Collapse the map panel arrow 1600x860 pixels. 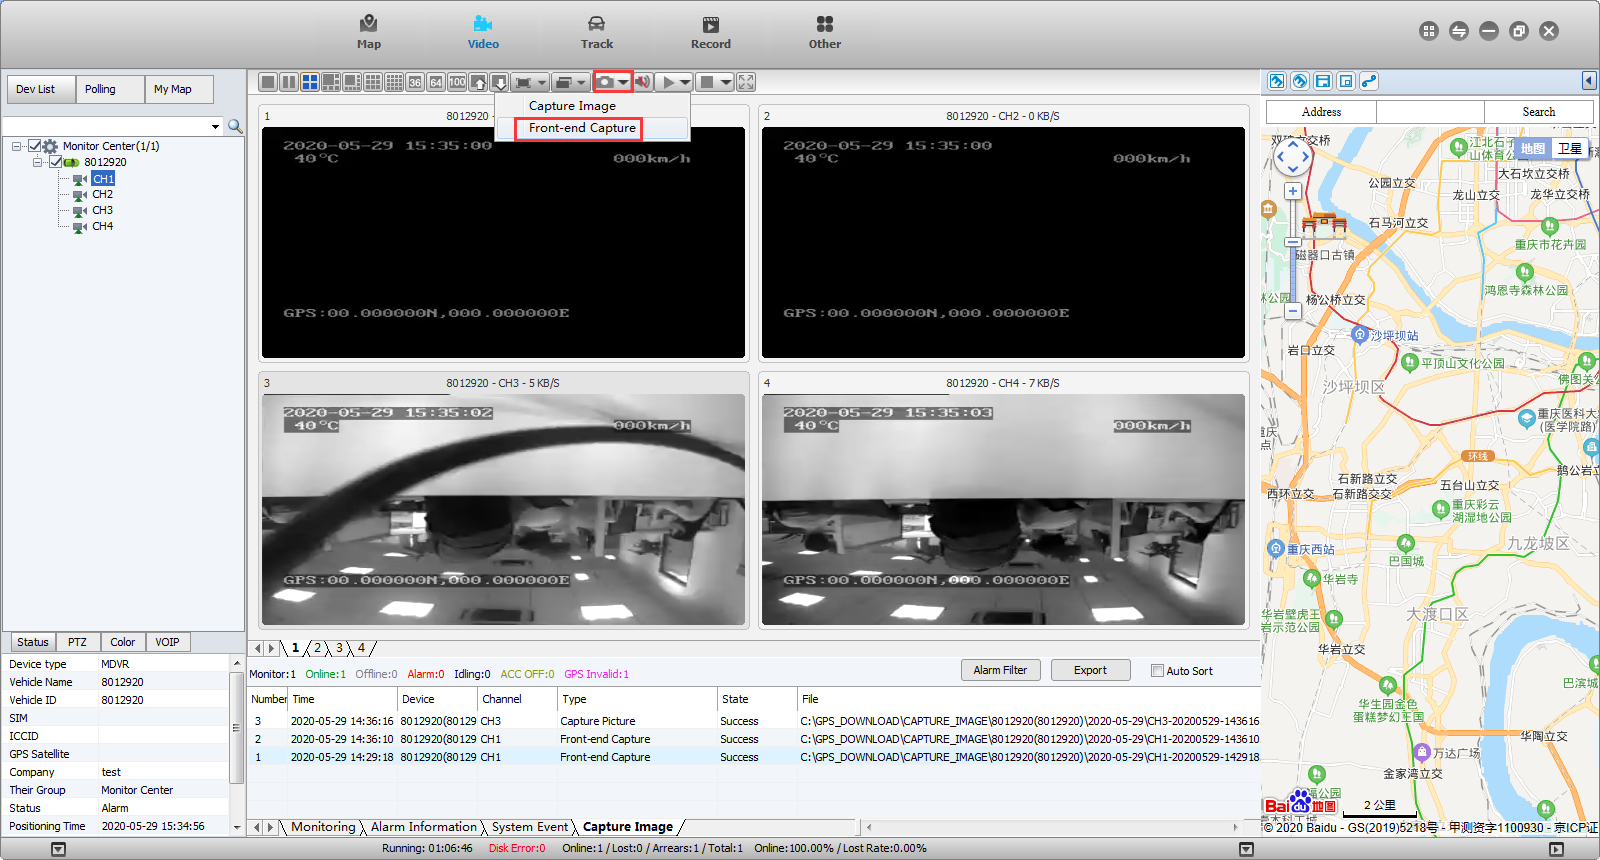(1589, 81)
